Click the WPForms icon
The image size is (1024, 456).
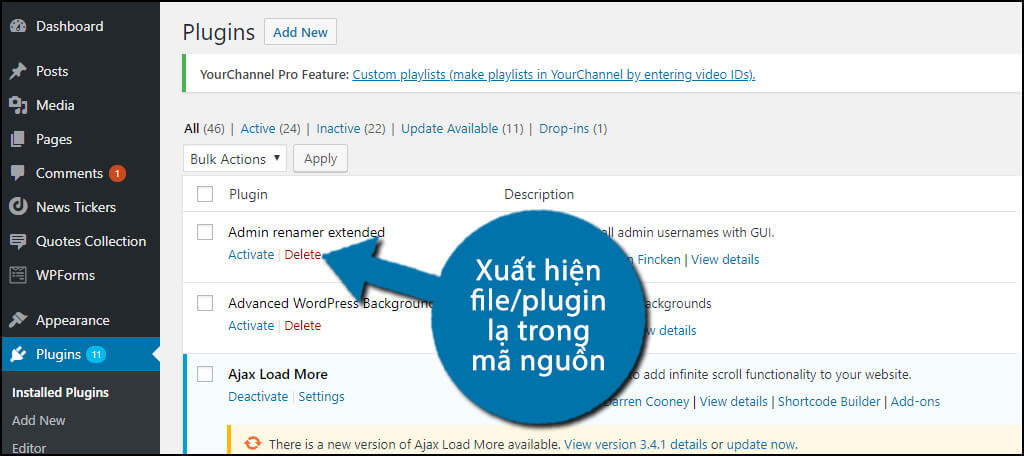click(18, 275)
